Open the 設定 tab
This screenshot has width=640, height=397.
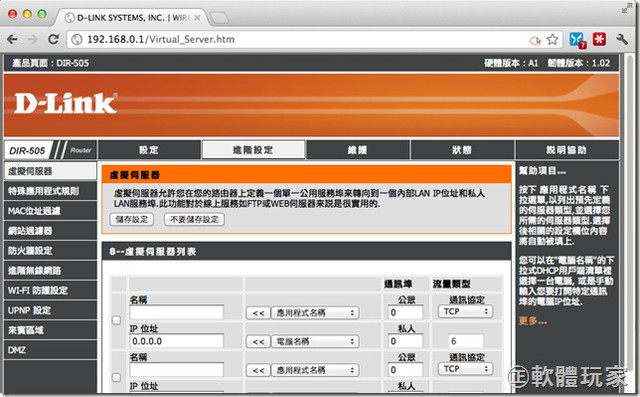149,150
